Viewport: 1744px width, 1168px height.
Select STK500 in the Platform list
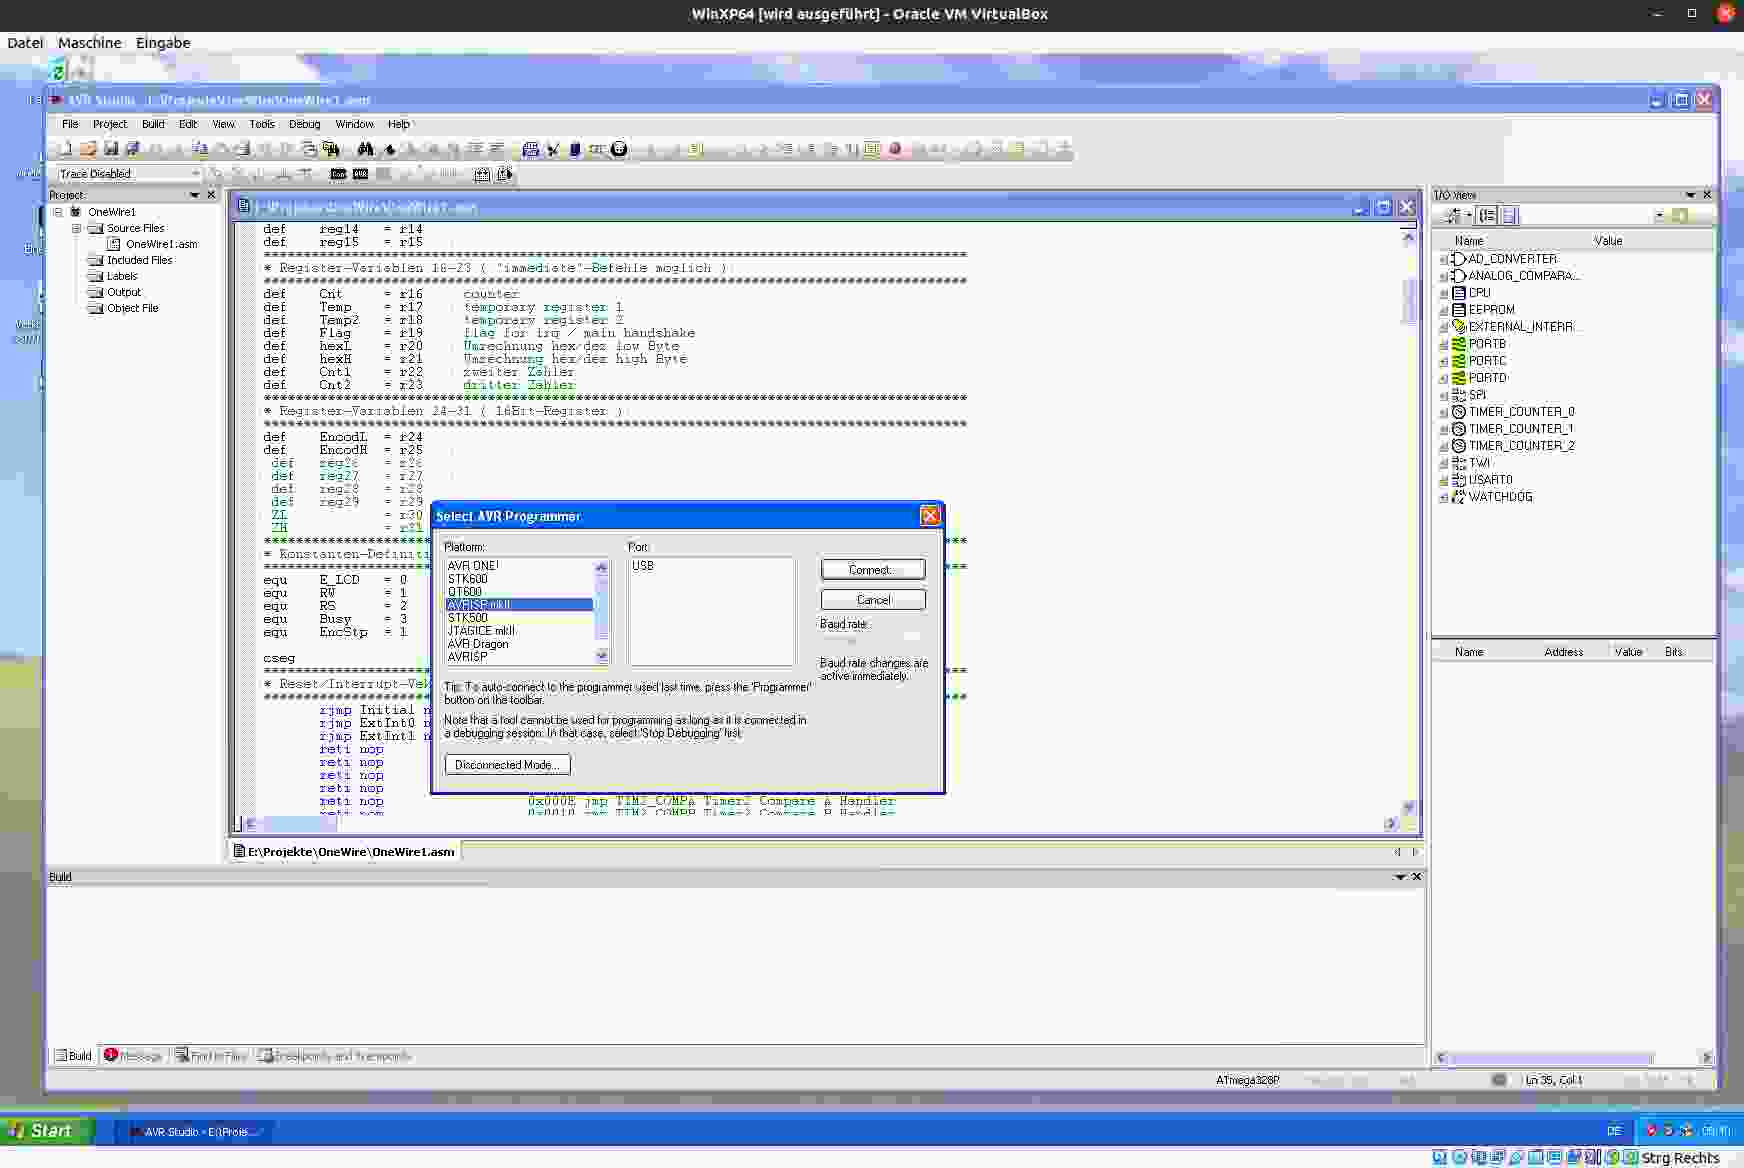pos(468,618)
